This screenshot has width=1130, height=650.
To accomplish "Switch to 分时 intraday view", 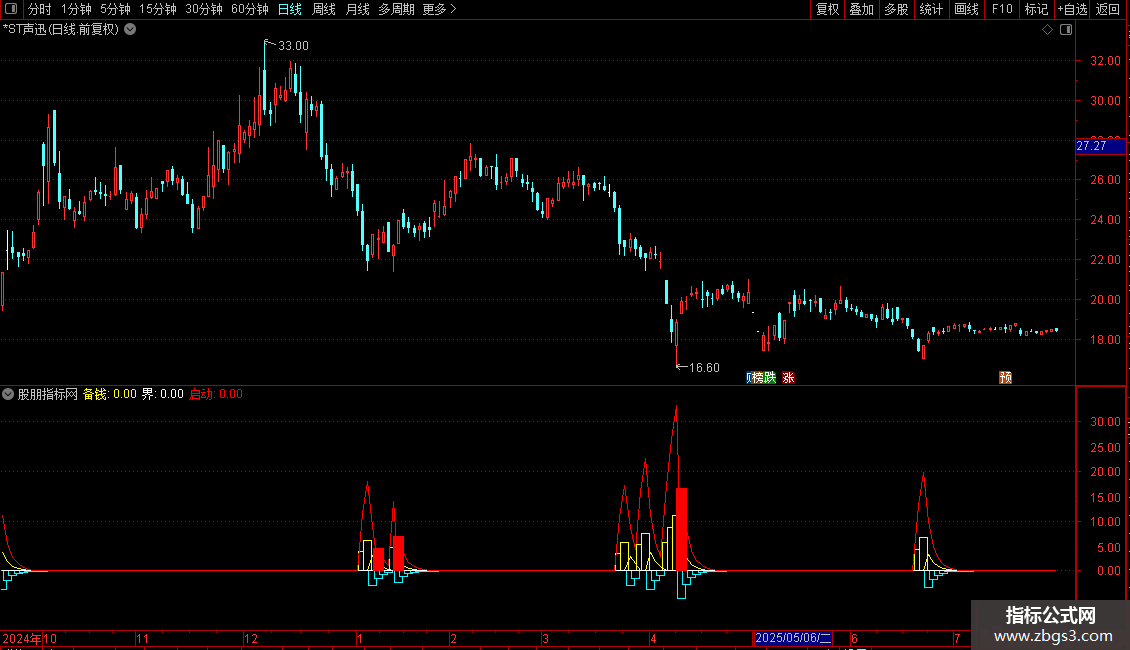I will click(40, 9).
